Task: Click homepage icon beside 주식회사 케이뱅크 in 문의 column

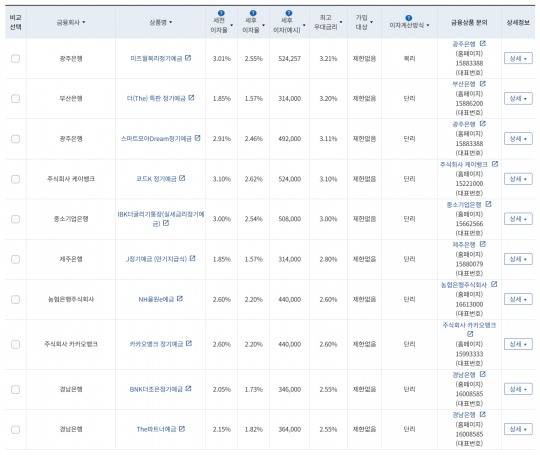Action: (x=495, y=164)
